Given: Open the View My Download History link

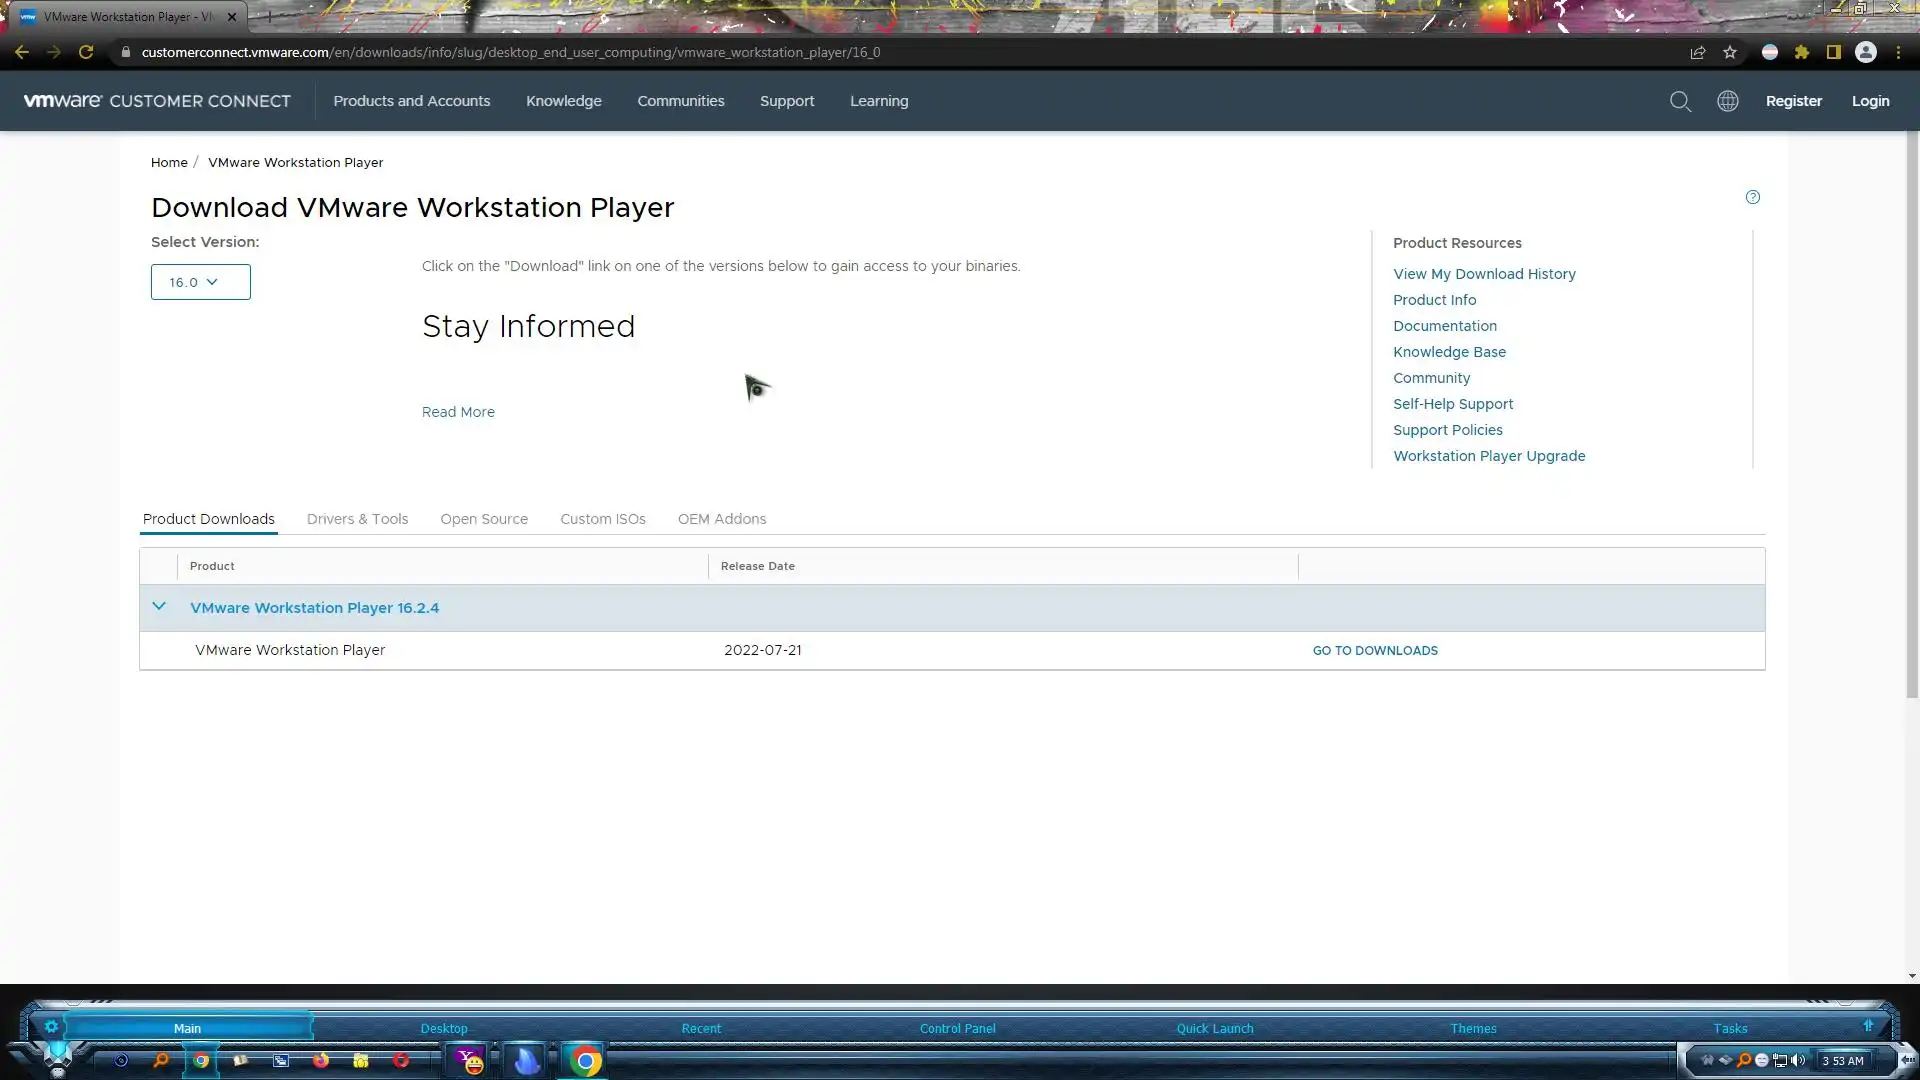Looking at the screenshot, I should pyautogui.click(x=1483, y=274).
